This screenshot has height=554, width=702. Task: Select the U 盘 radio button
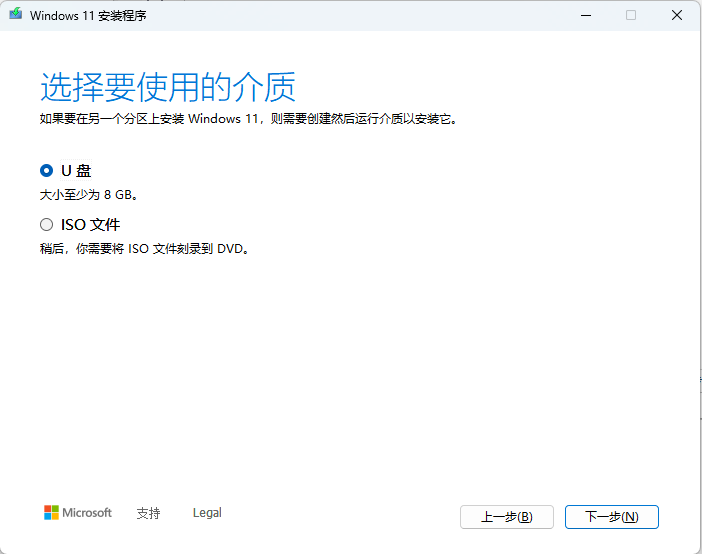coord(46,171)
